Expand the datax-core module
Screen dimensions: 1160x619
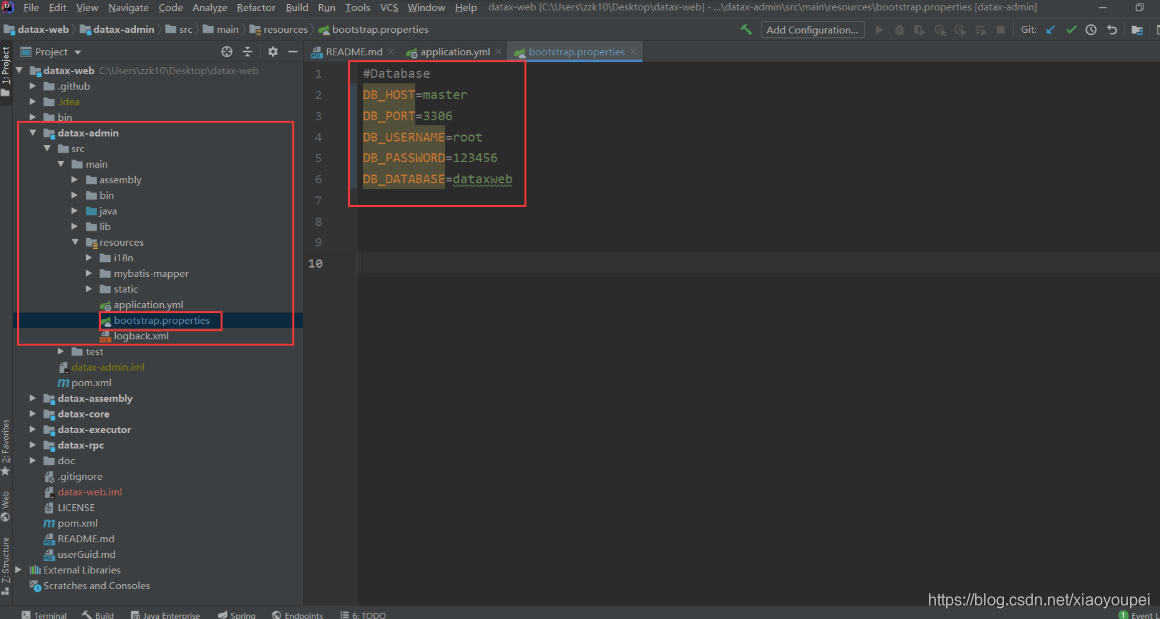click(x=33, y=414)
